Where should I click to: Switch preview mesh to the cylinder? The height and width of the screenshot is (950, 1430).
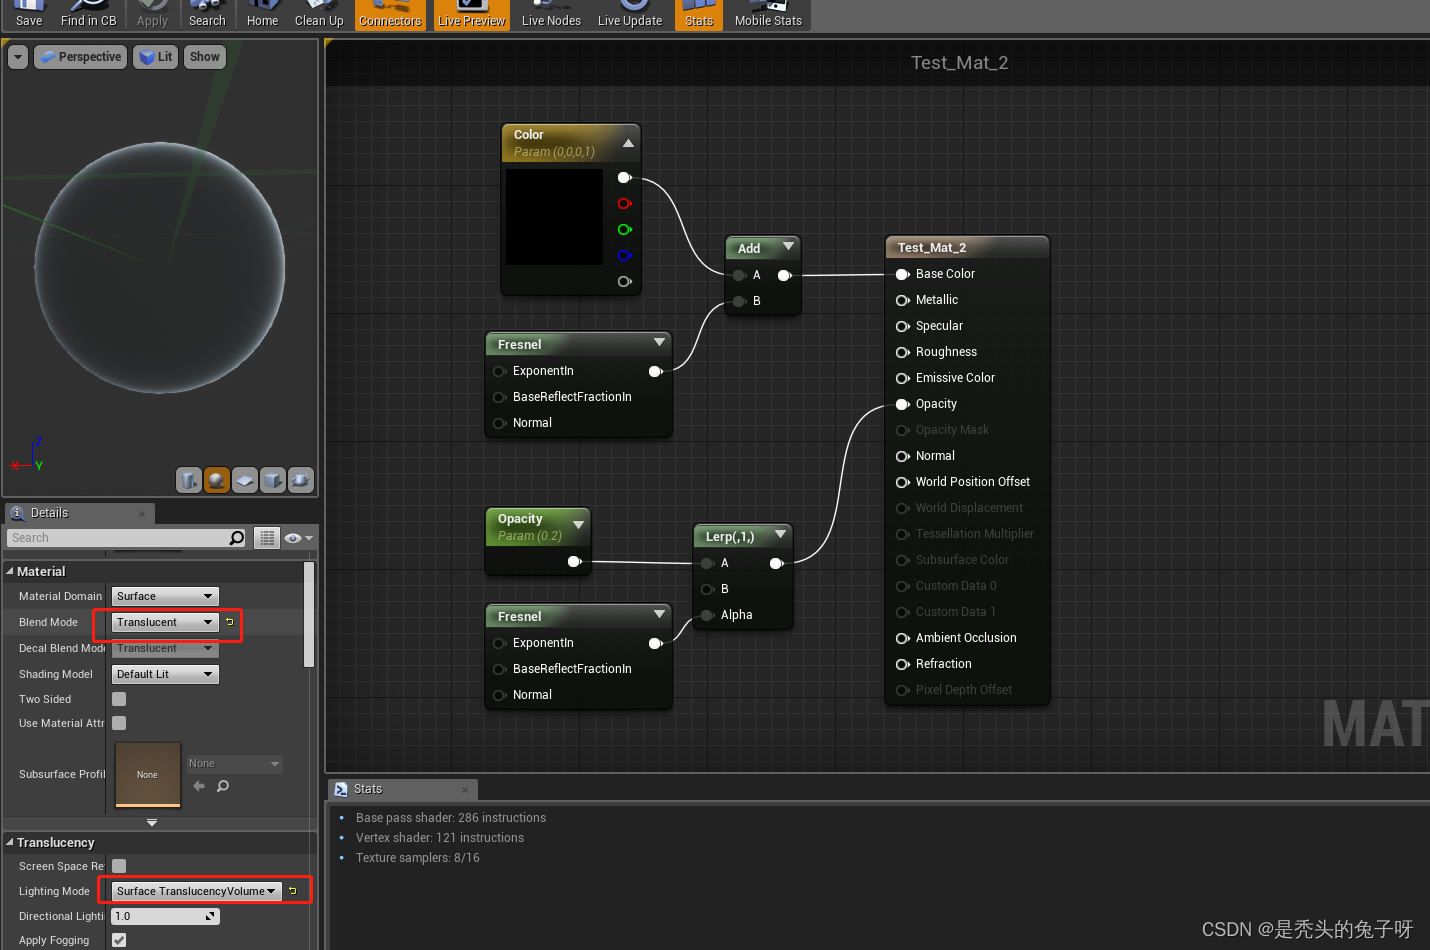pos(189,480)
